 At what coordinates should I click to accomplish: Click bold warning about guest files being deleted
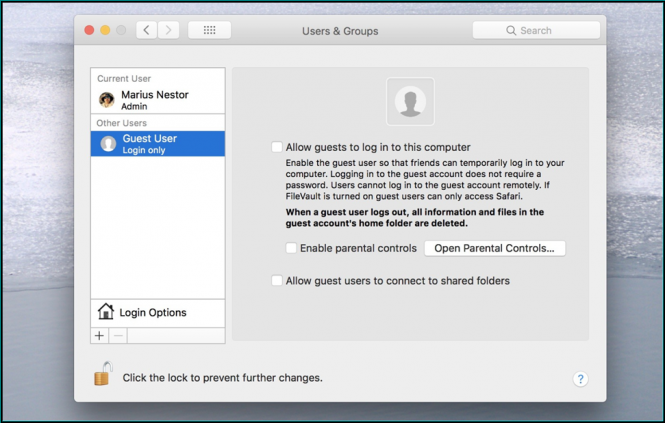tap(414, 217)
